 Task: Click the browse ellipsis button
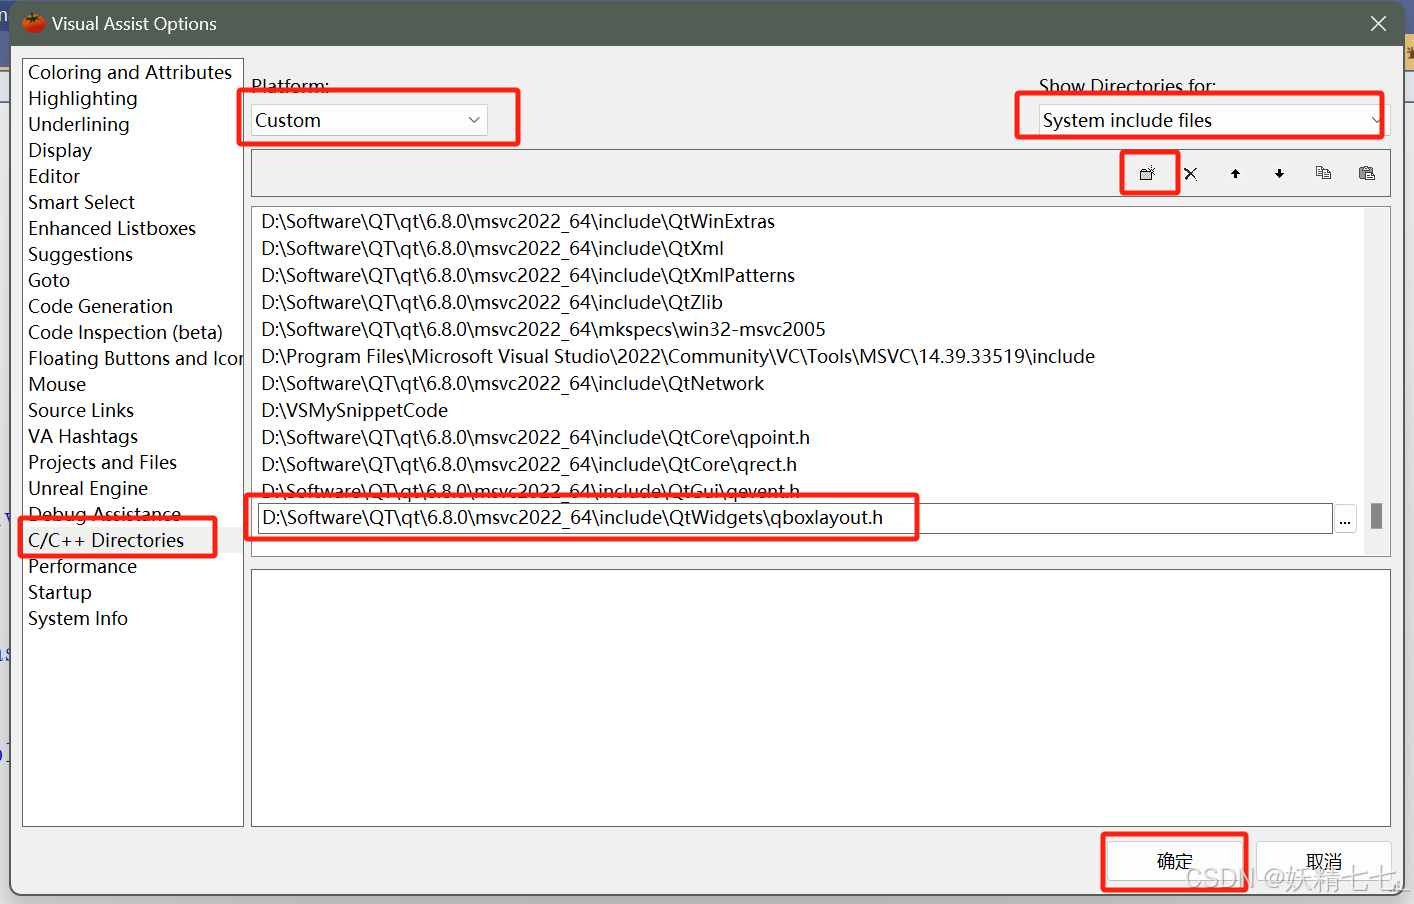1345,518
